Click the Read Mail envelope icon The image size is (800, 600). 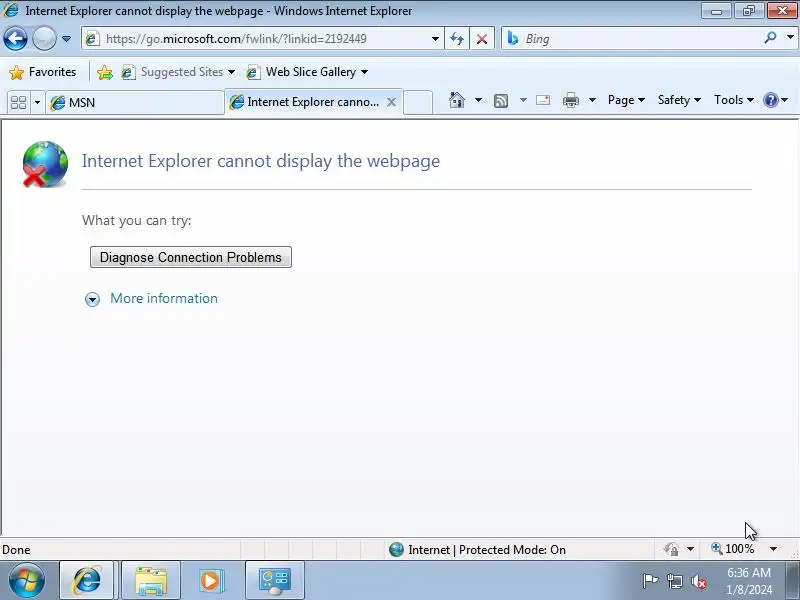[543, 100]
